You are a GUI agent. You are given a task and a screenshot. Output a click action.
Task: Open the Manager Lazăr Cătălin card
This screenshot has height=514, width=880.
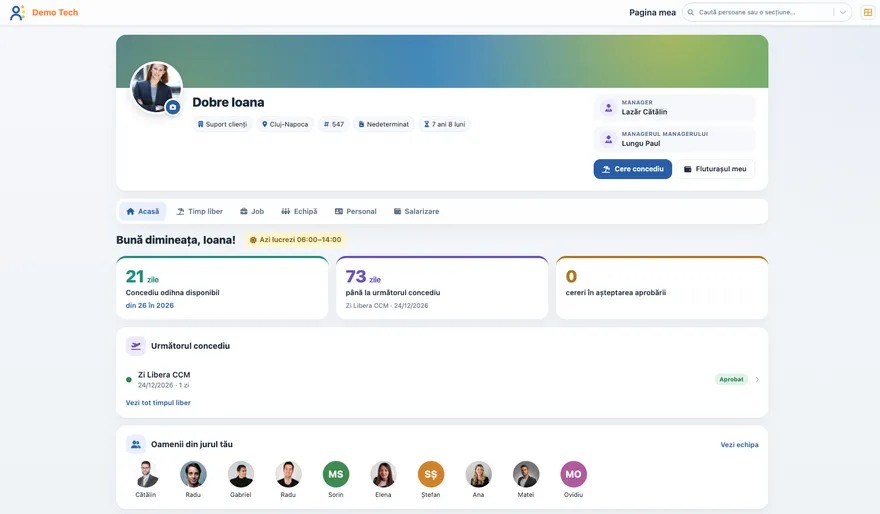click(x=675, y=108)
